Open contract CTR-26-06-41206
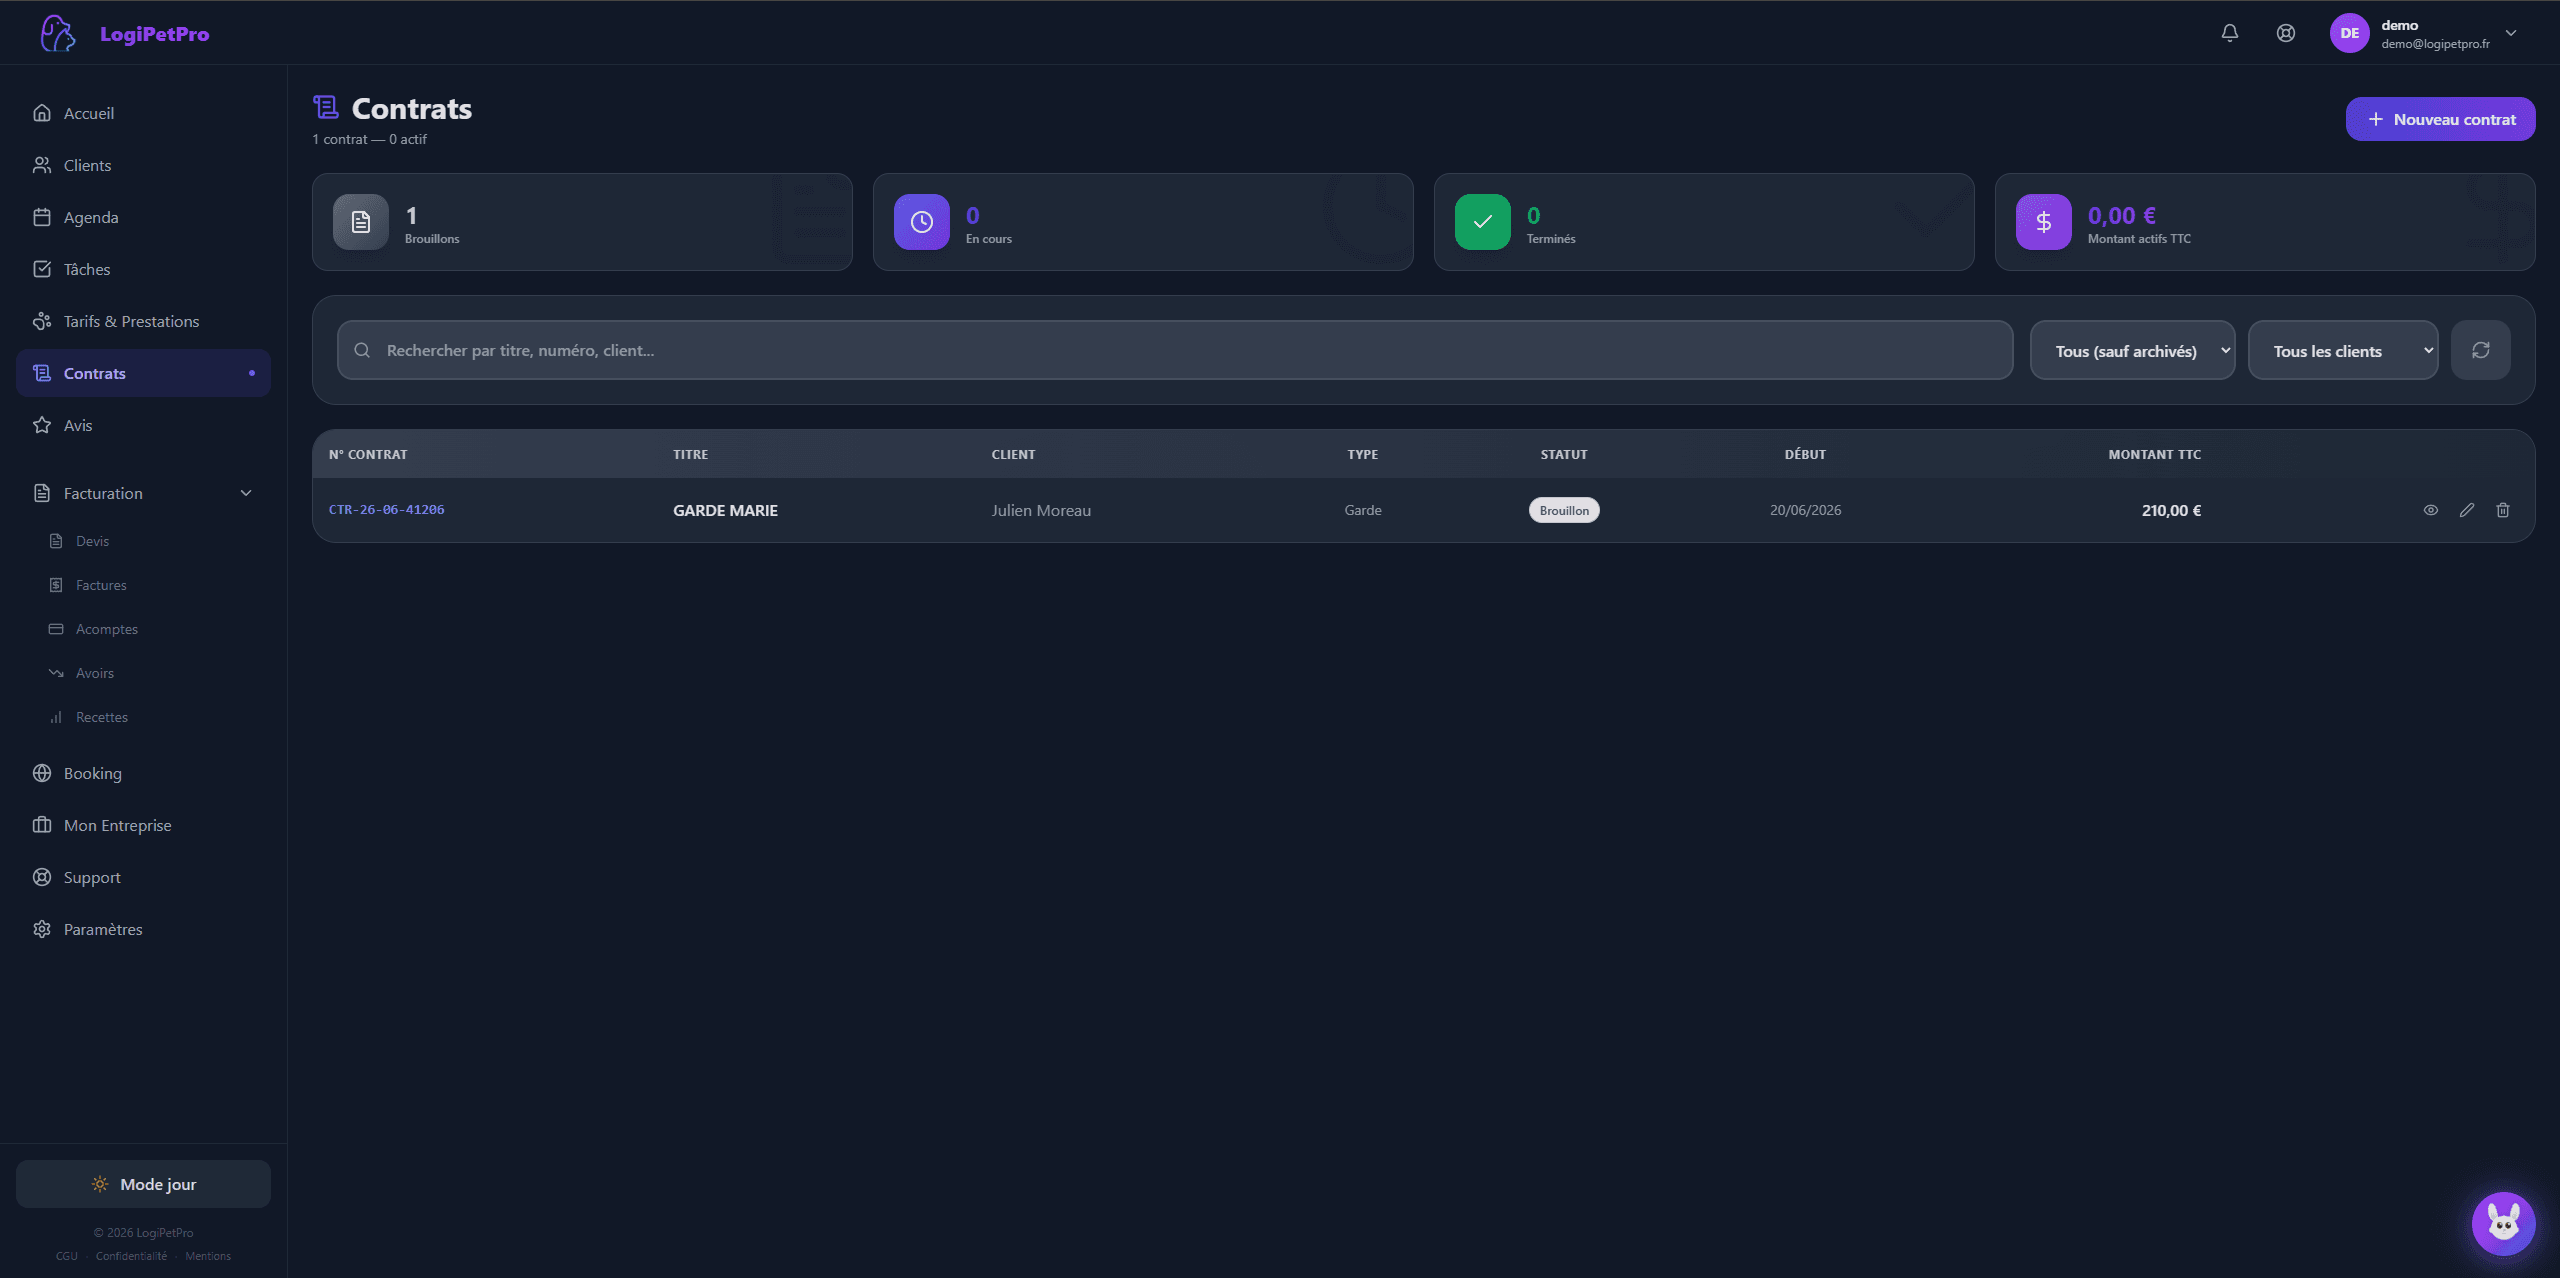The image size is (2560, 1278). 386,510
